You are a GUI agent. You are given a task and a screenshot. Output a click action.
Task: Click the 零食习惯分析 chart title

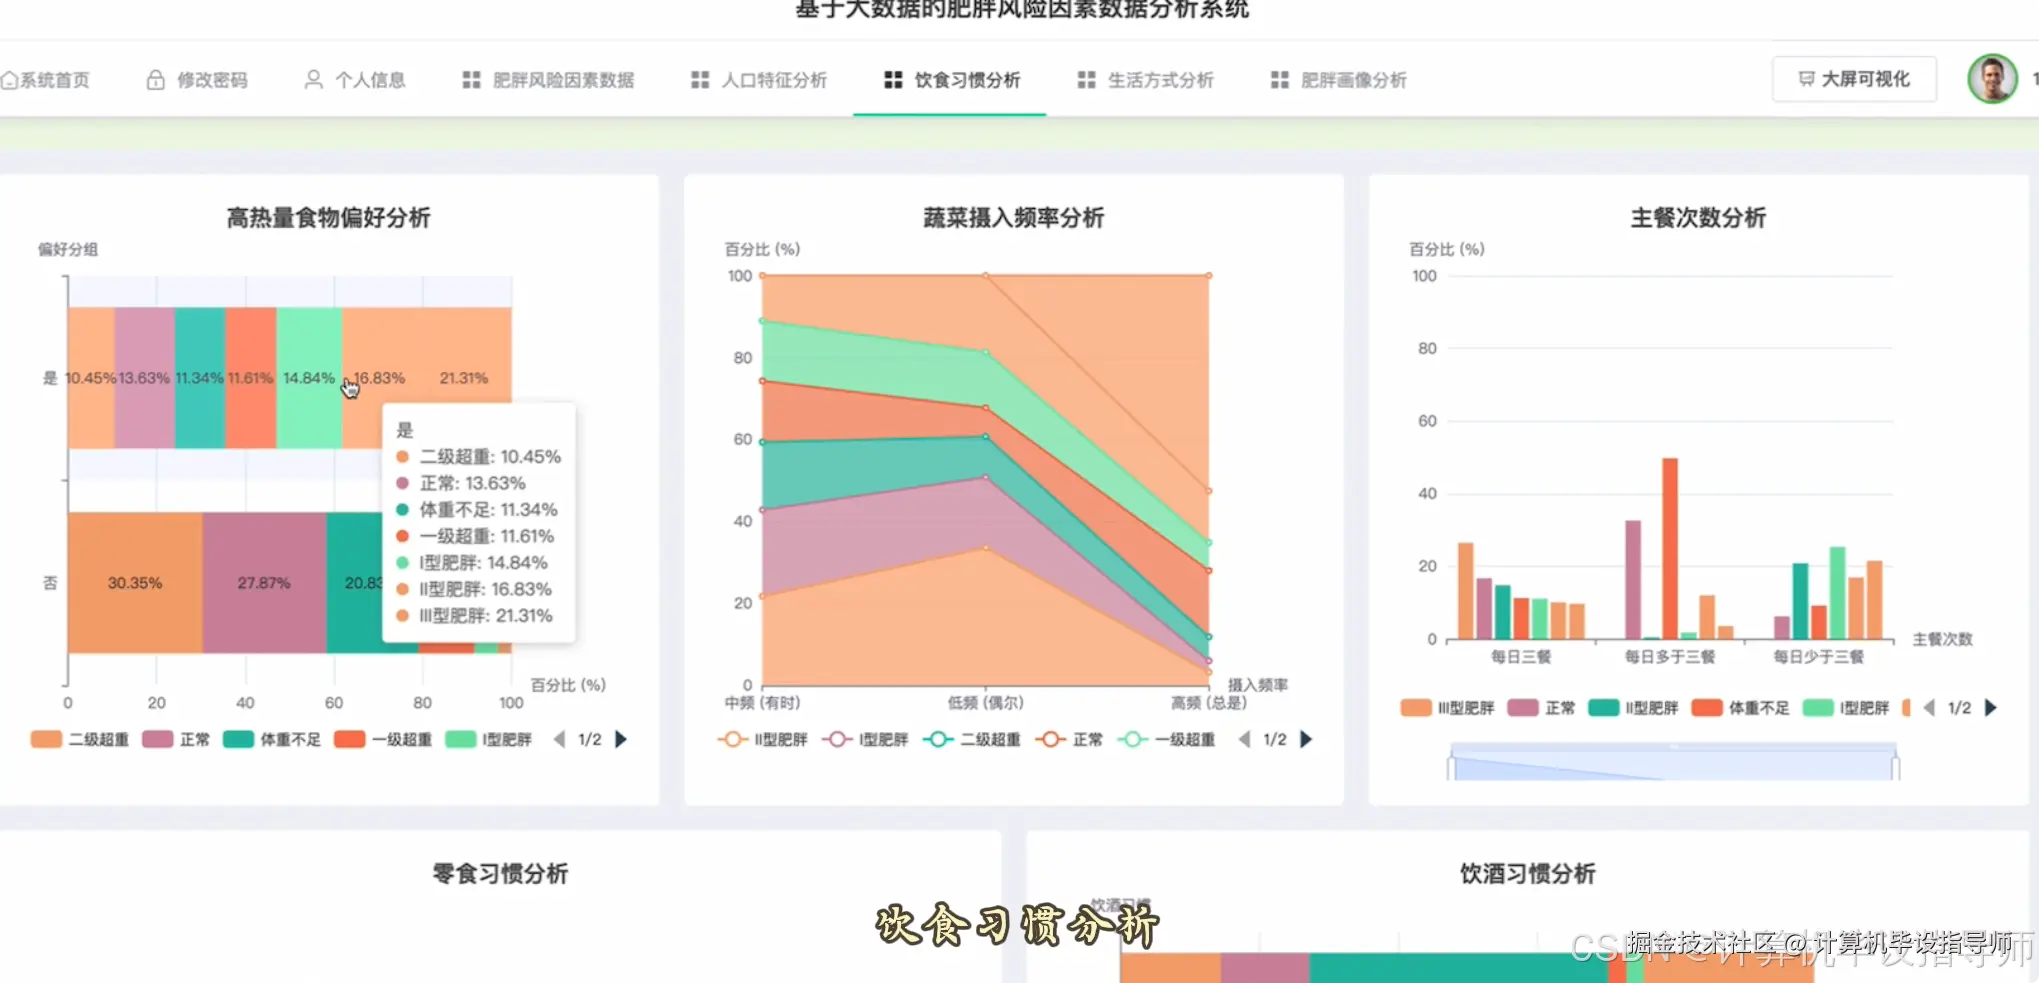(500, 874)
